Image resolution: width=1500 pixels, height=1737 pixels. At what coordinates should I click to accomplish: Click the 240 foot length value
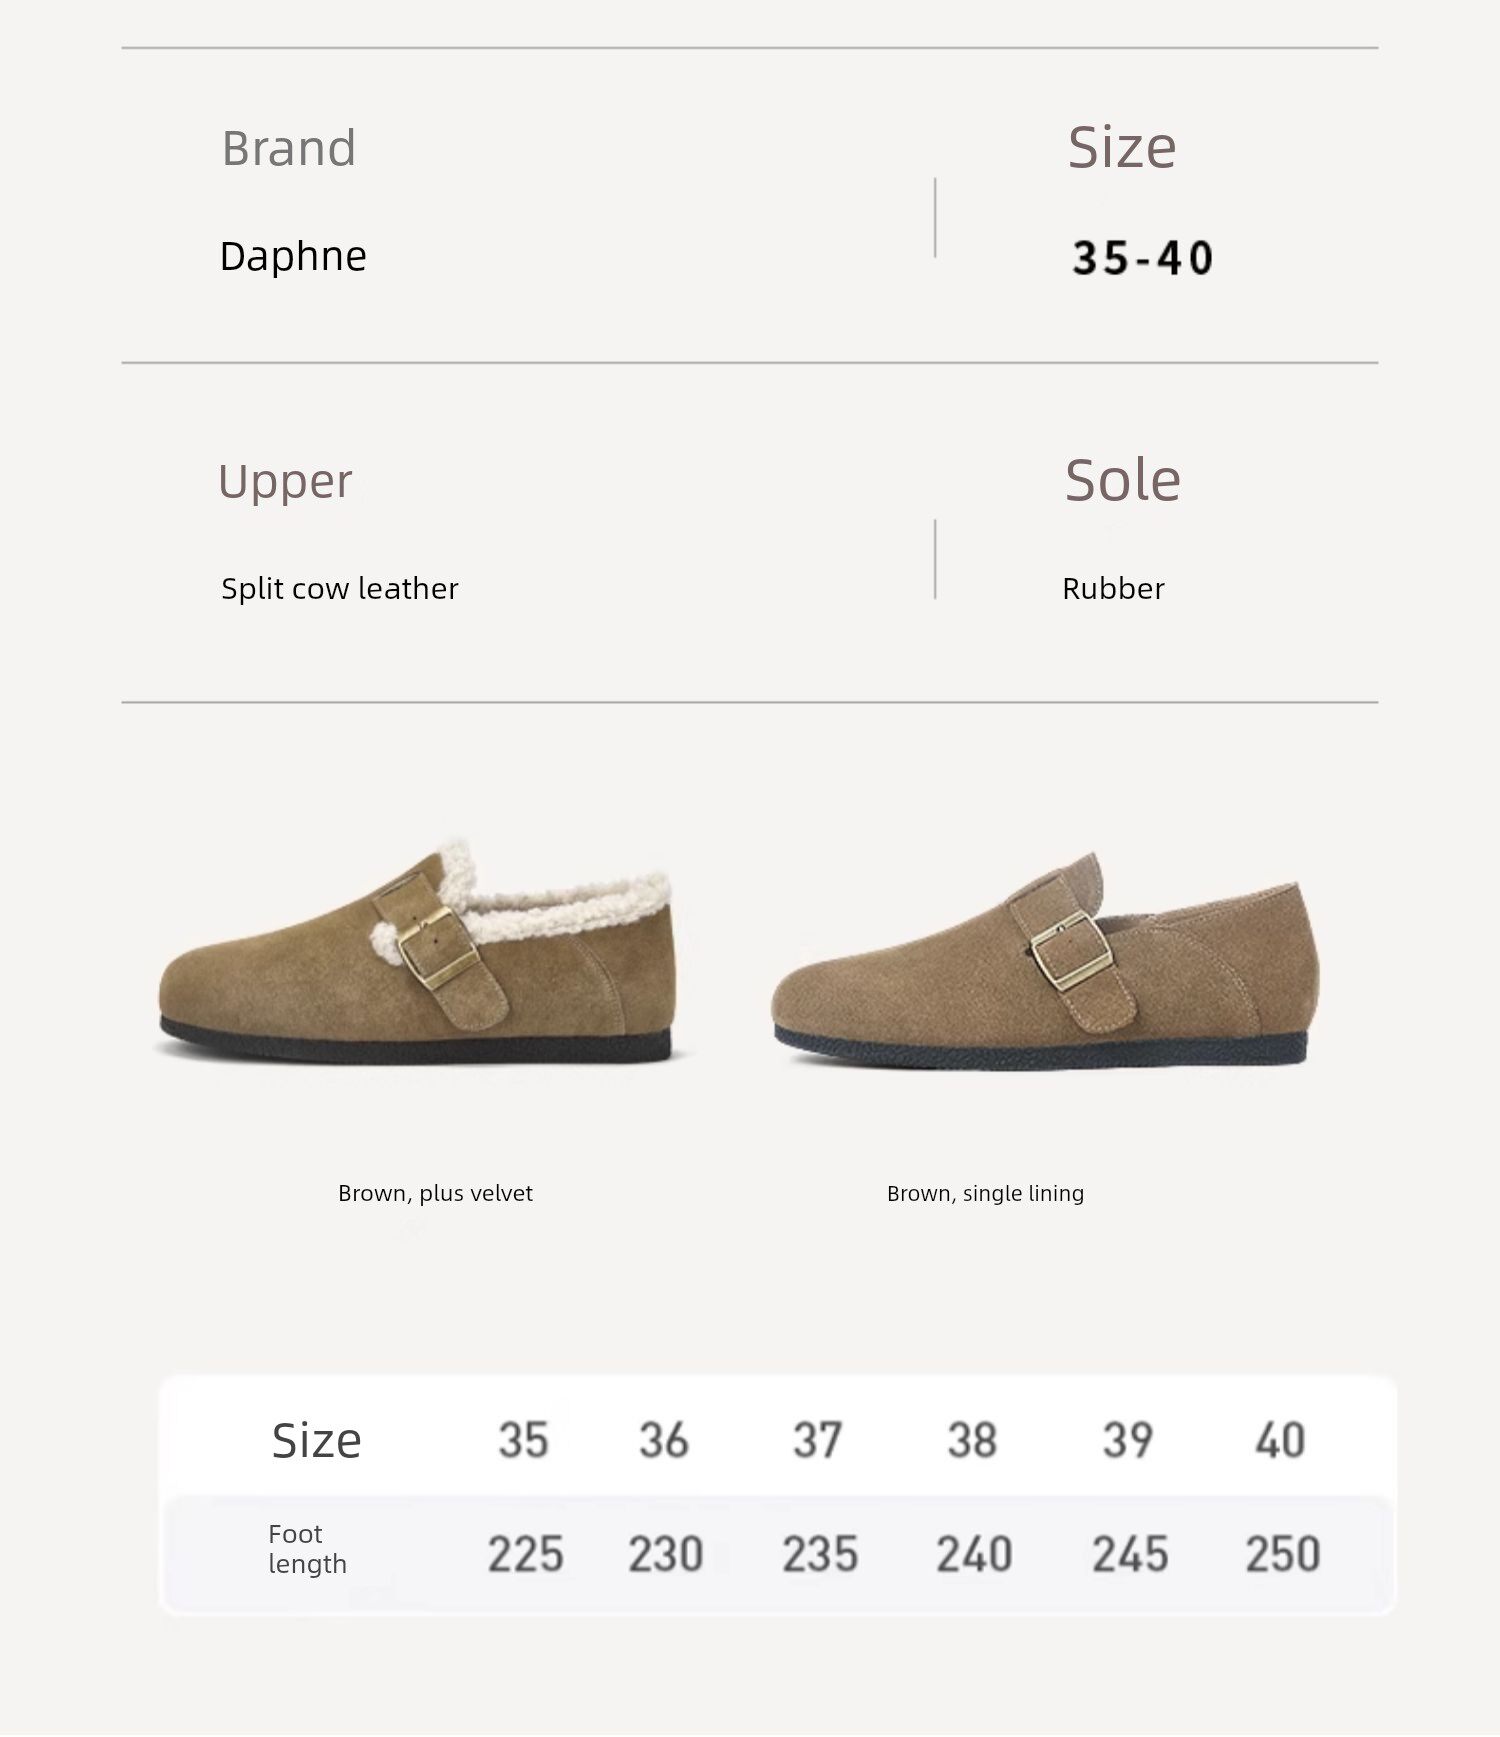click(x=974, y=1555)
